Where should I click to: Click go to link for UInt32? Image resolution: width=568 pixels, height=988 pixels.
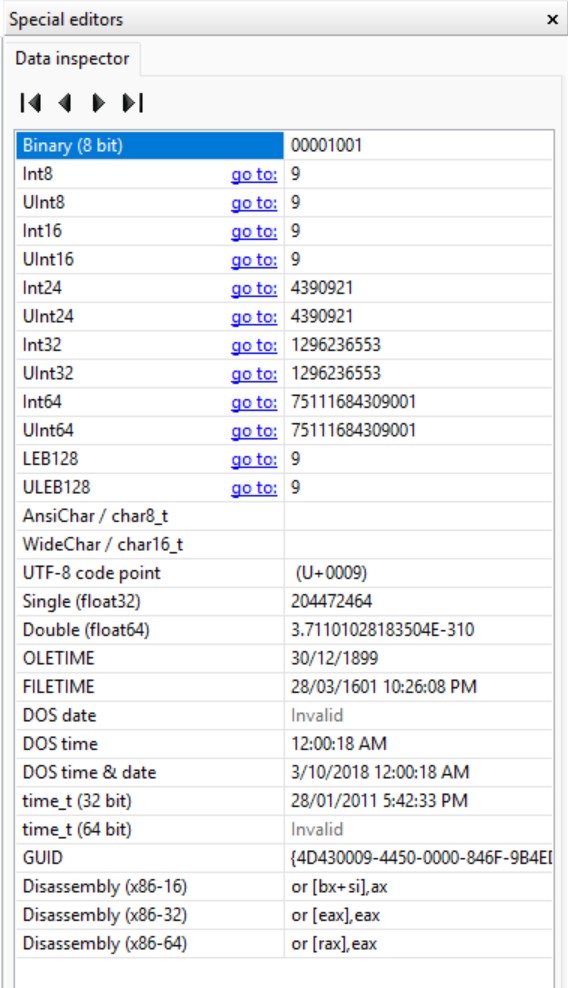point(254,374)
